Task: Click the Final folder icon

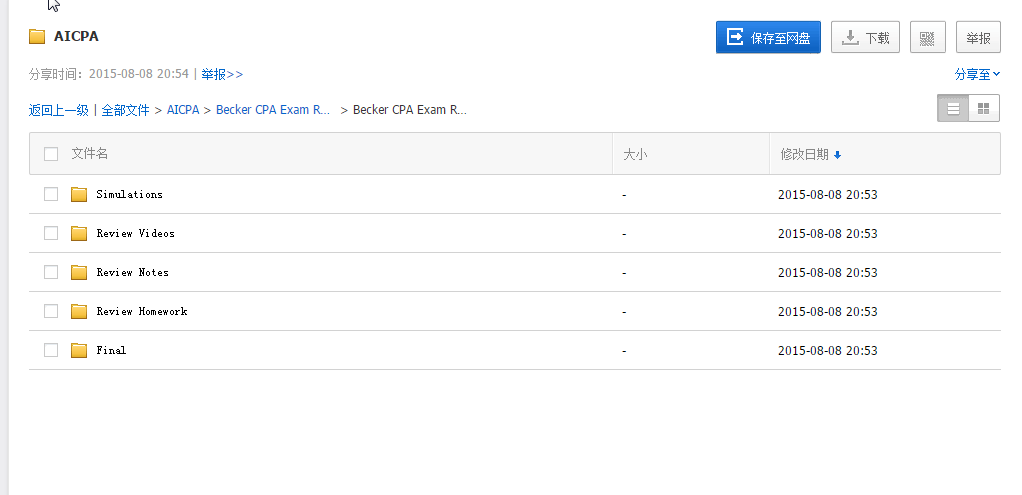Action: (x=79, y=350)
